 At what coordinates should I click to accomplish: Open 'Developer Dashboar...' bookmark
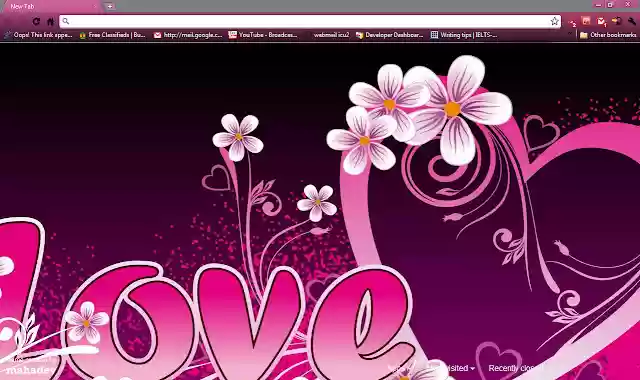click(x=389, y=35)
